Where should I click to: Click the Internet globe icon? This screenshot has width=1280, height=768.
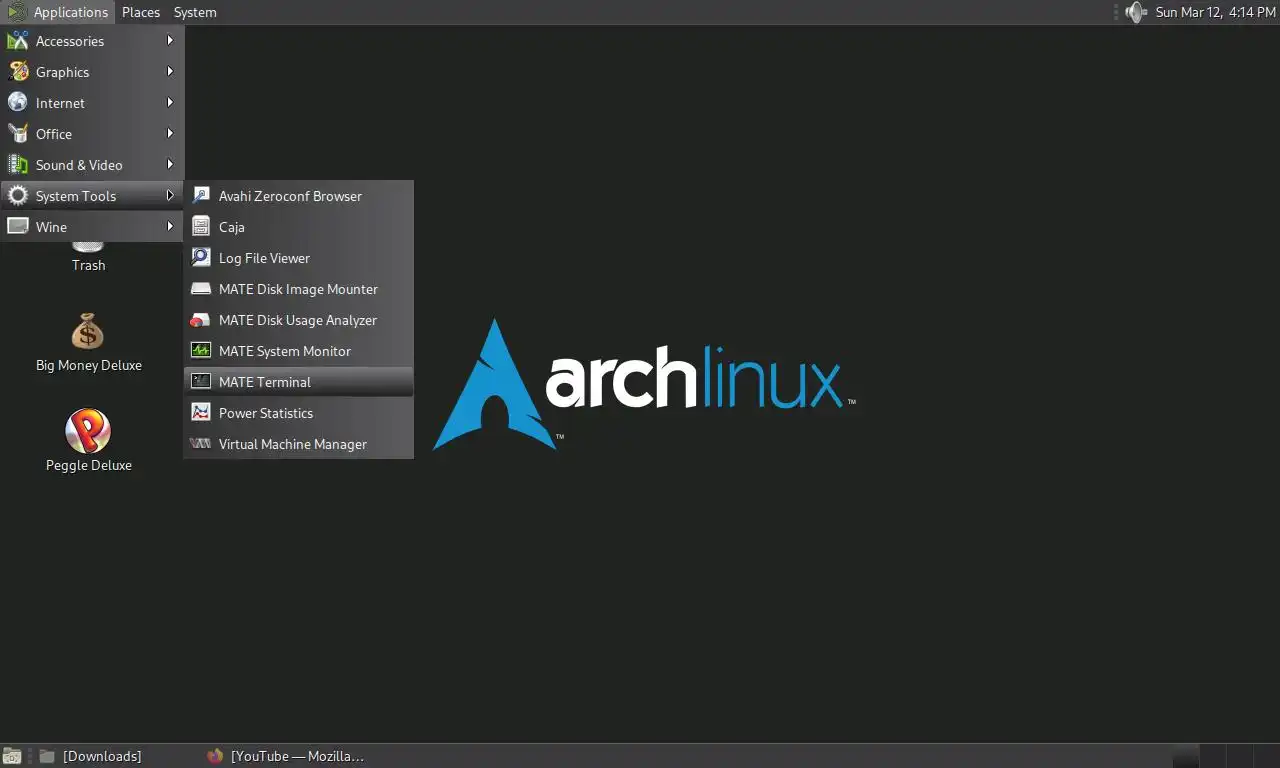click(18, 103)
